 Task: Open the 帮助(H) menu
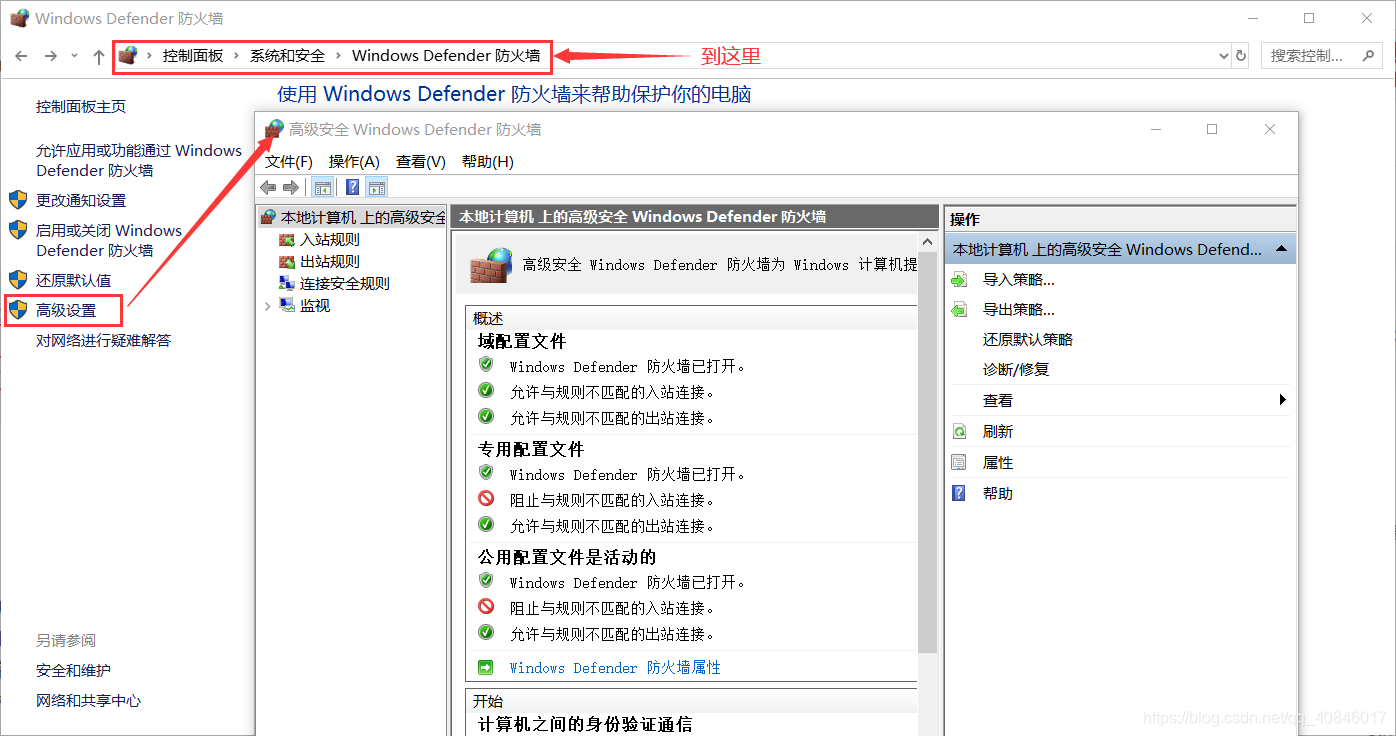(x=487, y=161)
